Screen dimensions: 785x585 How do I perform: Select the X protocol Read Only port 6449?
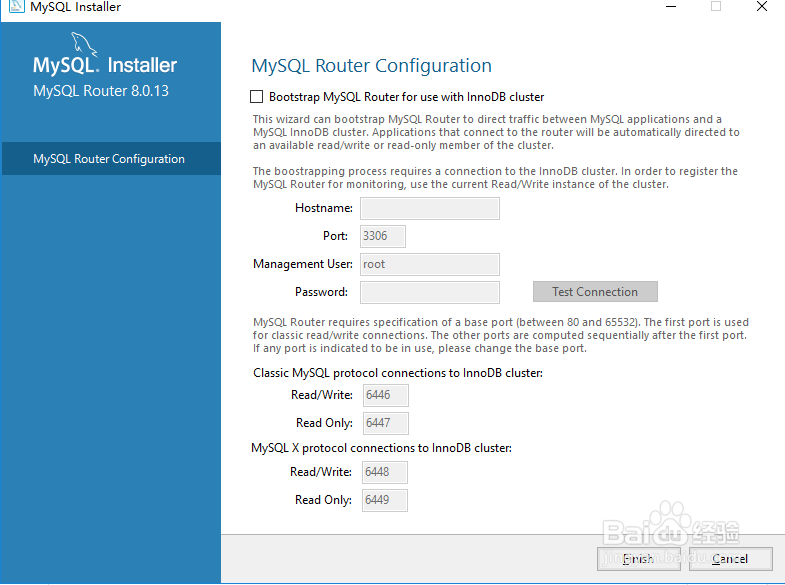coord(384,500)
